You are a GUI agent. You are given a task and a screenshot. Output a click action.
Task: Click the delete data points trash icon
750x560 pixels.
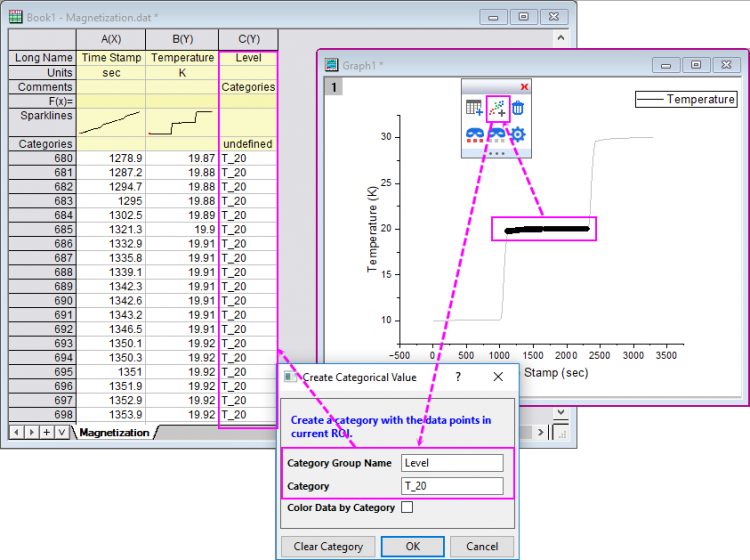tap(518, 108)
